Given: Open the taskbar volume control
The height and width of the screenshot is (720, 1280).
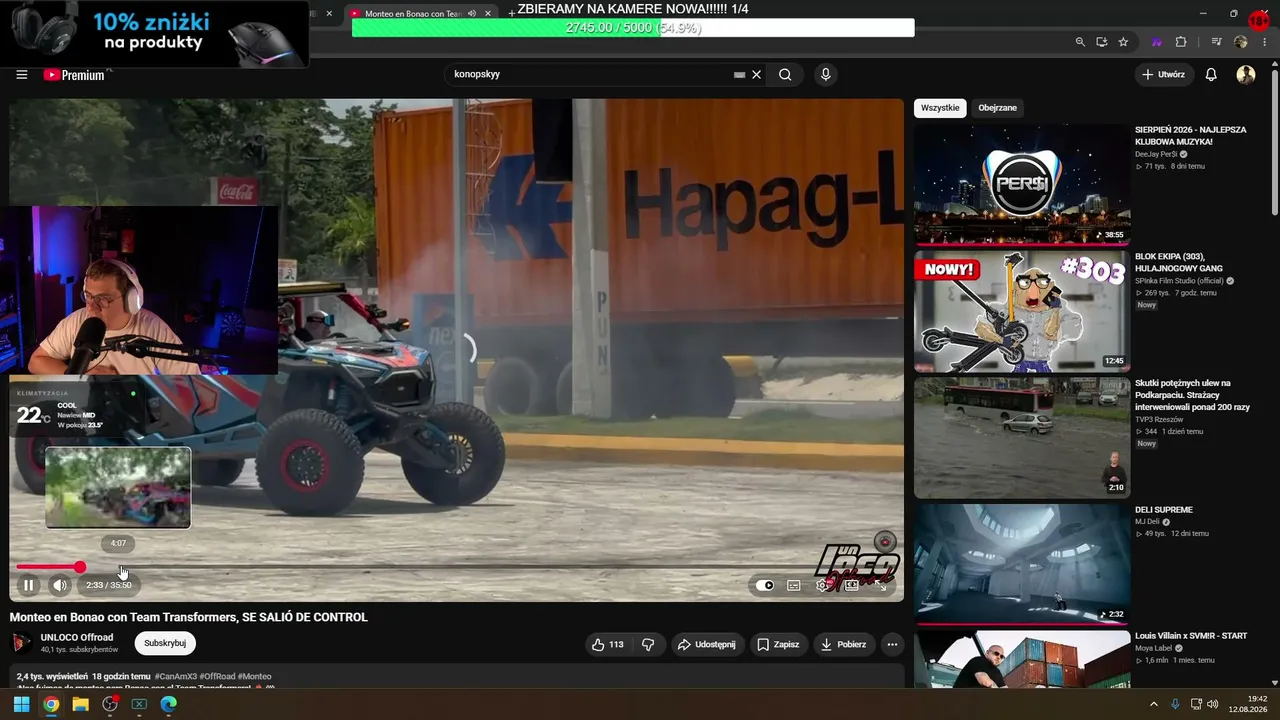Looking at the screenshot, I should 1213,704.
